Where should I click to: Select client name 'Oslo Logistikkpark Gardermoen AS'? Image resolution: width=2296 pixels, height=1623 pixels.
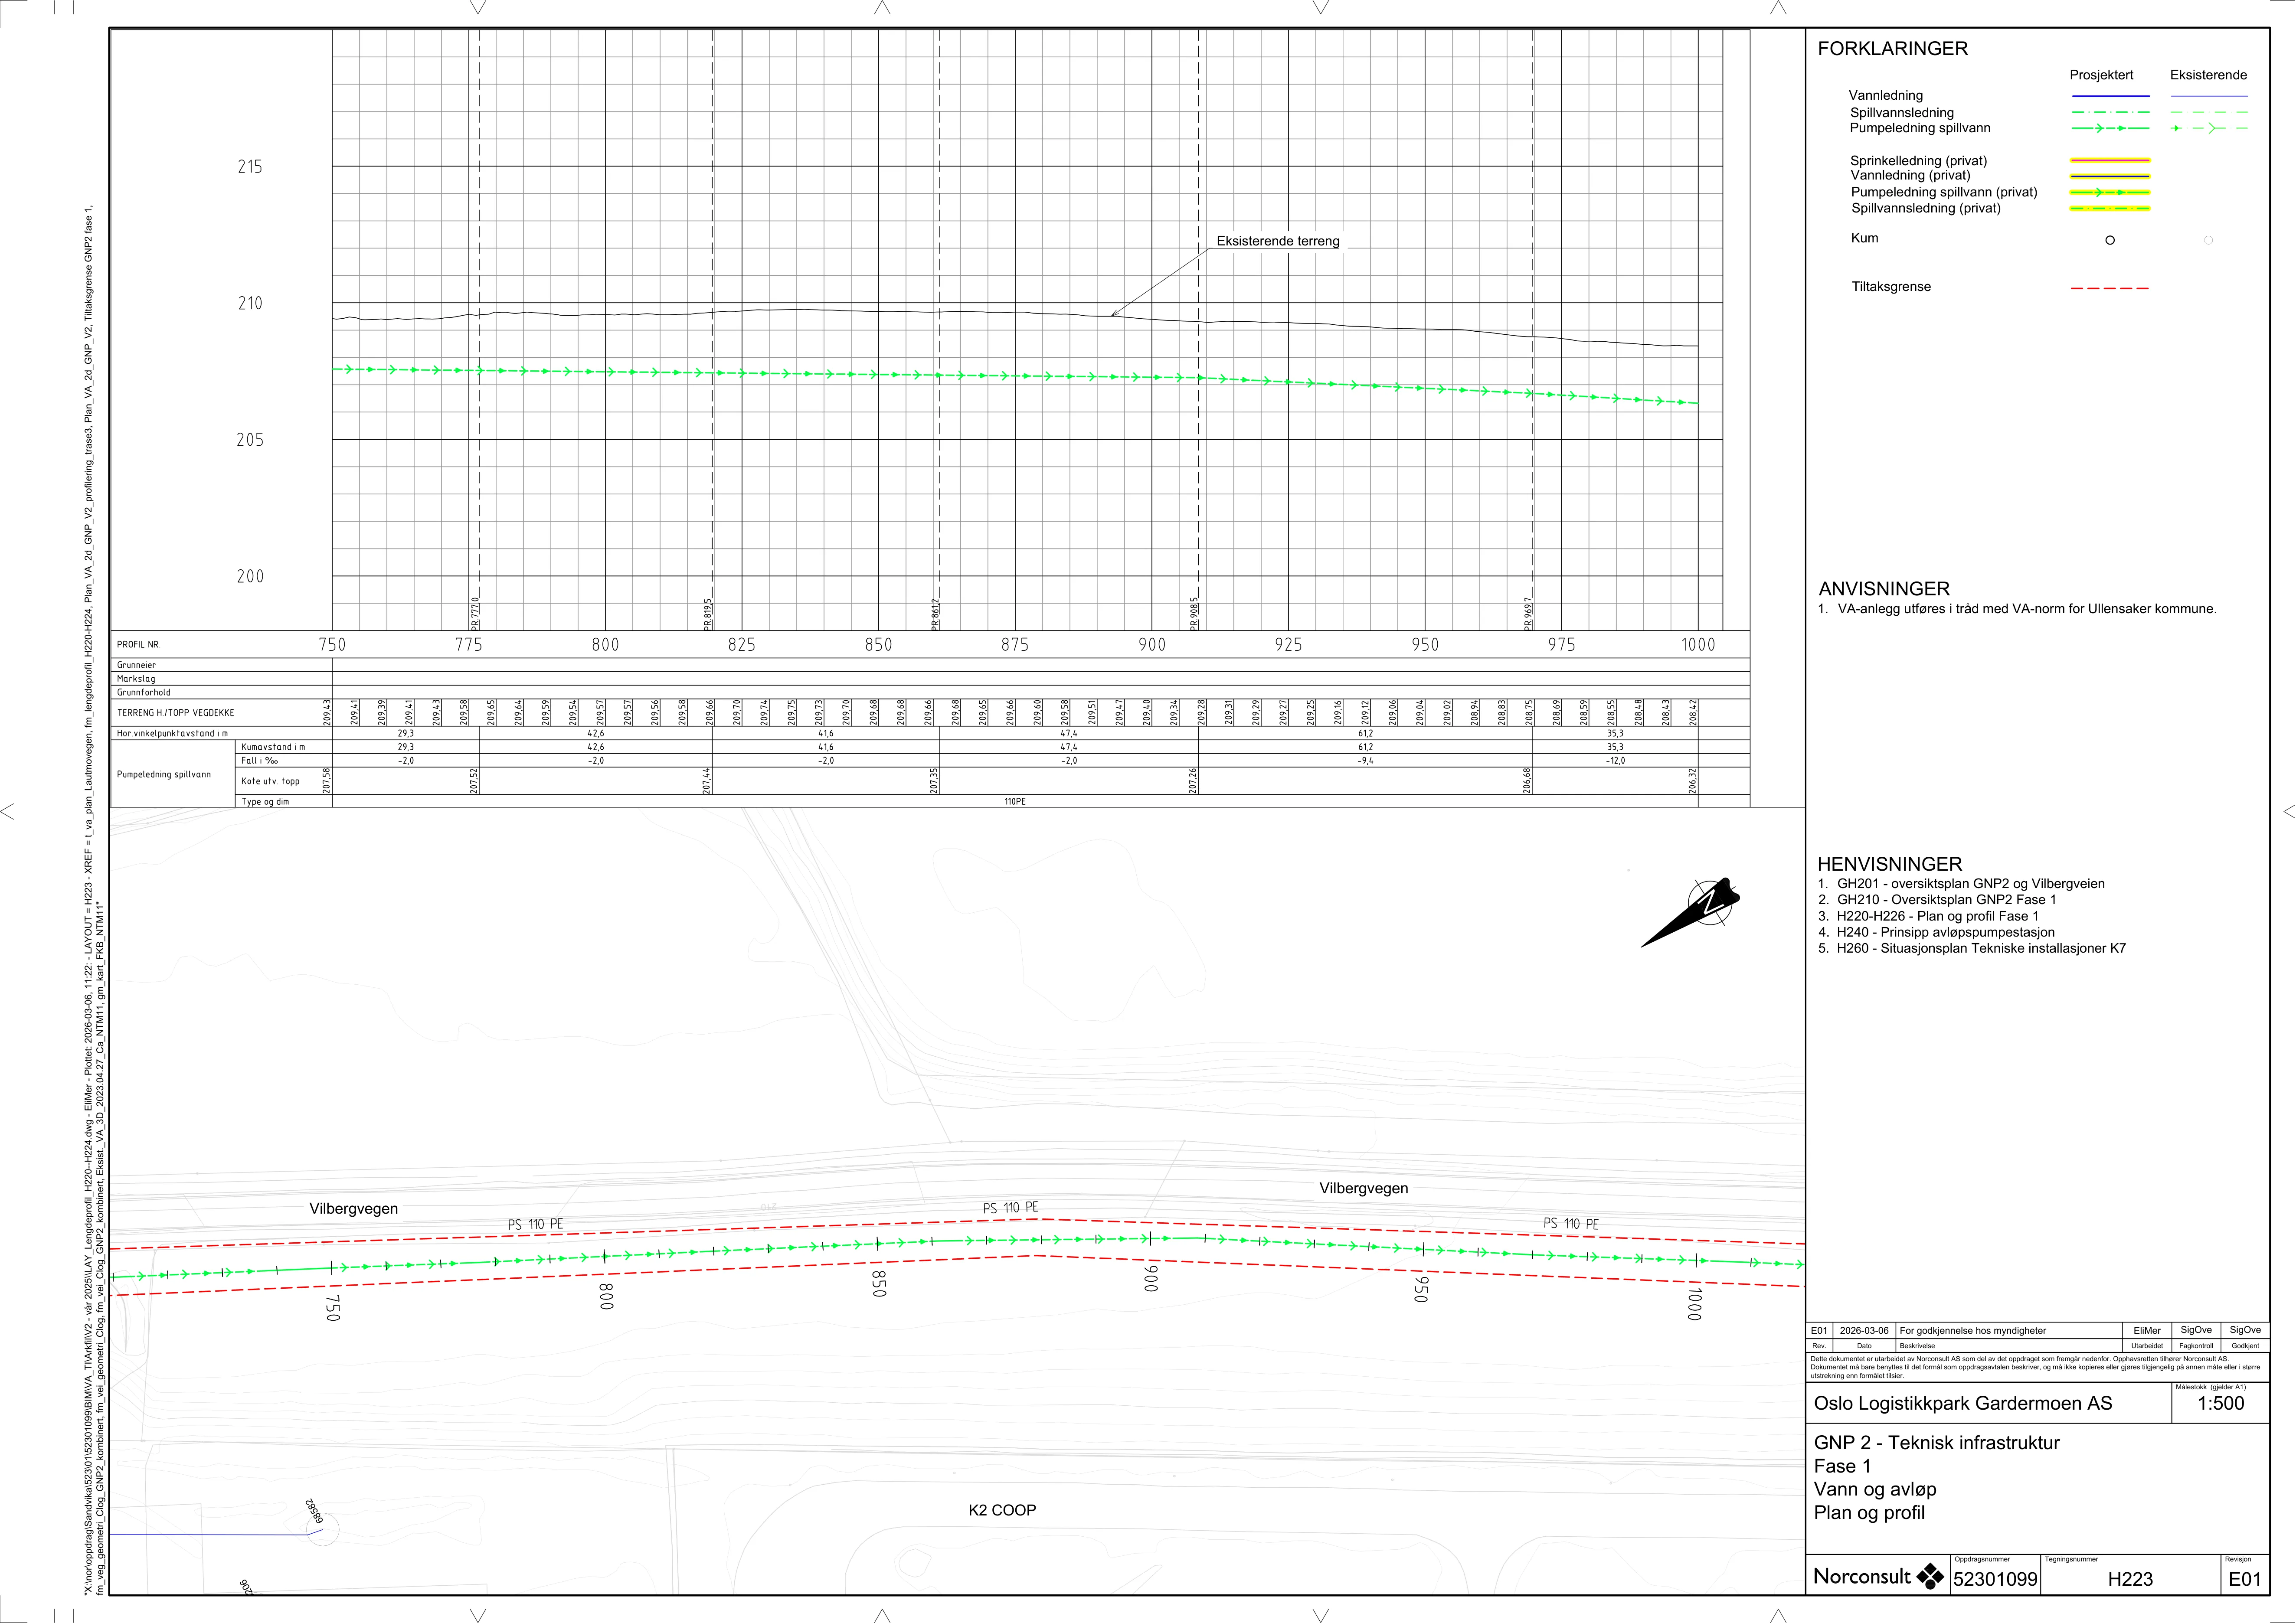point(1963,1404)
